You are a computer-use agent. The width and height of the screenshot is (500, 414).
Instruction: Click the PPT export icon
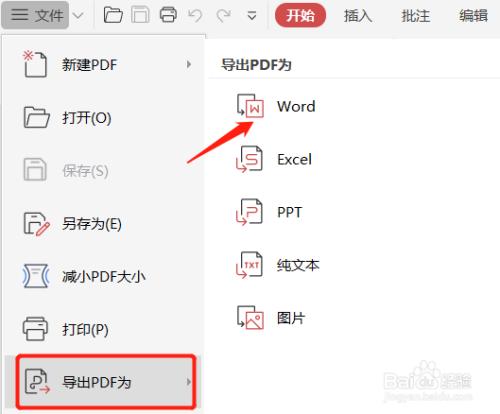point(249,212)
